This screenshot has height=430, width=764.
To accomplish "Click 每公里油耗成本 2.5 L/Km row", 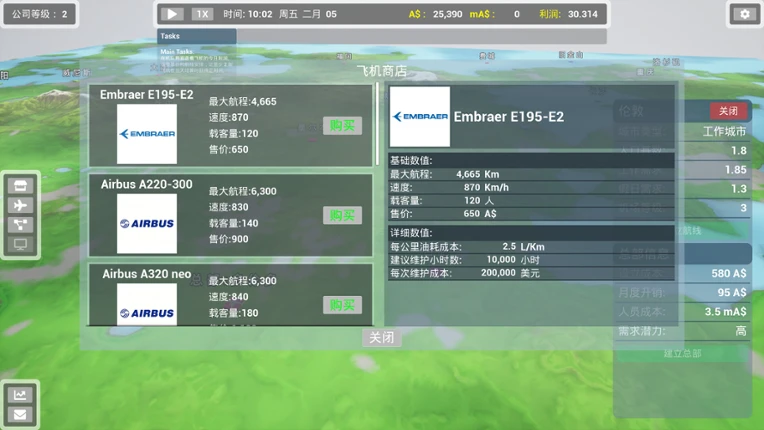I will coord(531,246).
